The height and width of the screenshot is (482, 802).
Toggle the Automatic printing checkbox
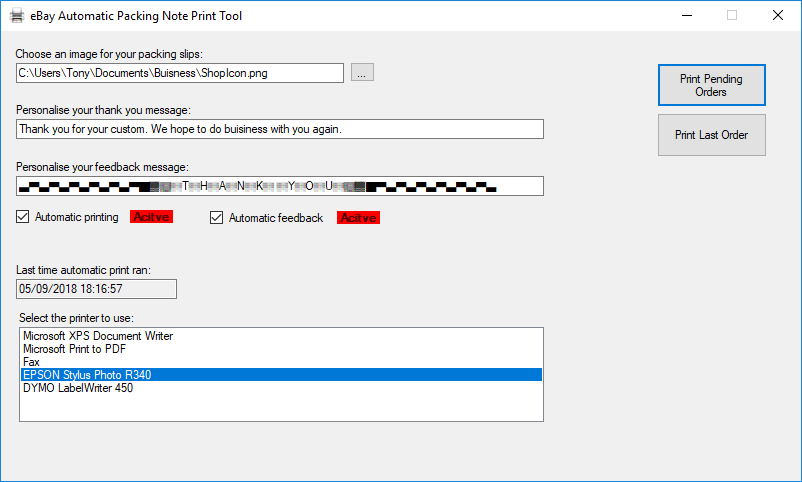[x=23, y=217]
